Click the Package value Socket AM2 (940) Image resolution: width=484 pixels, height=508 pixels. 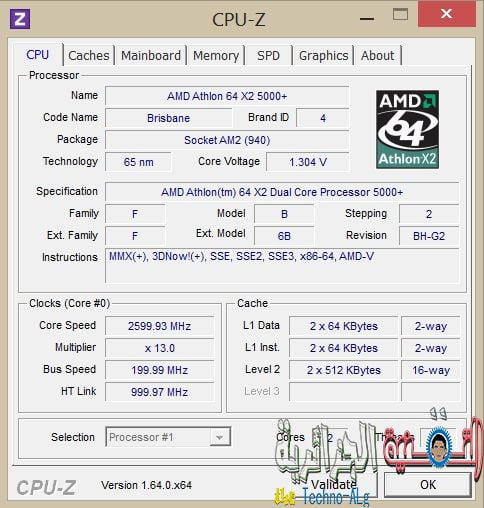(x=227, y=140)
